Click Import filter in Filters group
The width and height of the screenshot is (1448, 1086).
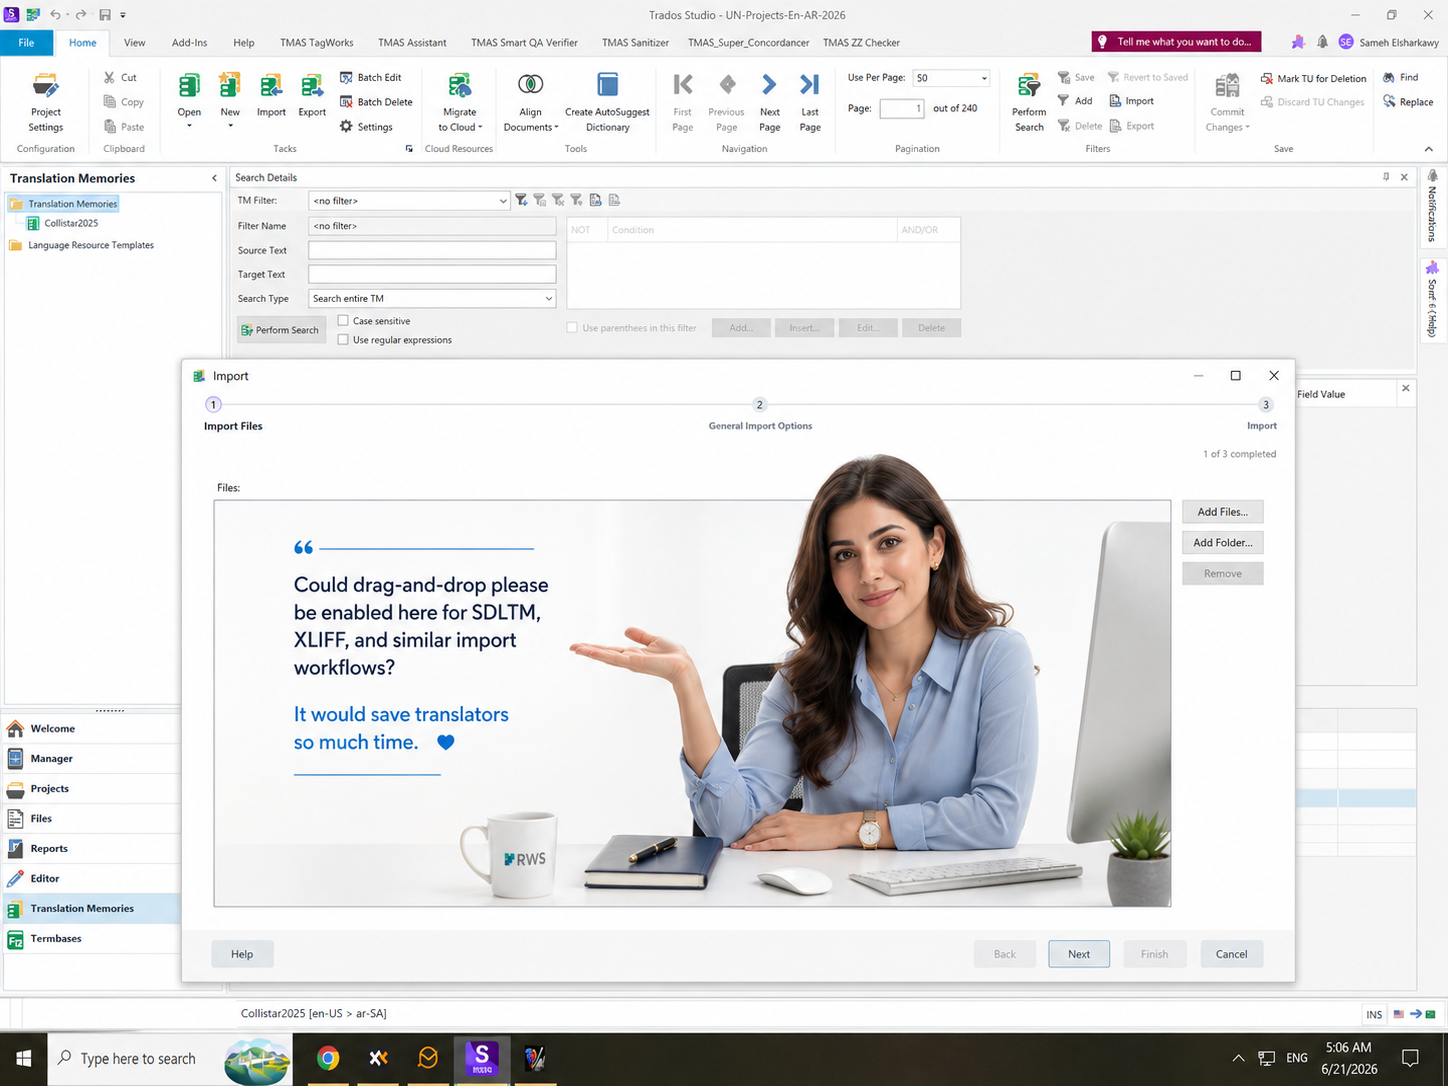tap(1131, 100)
